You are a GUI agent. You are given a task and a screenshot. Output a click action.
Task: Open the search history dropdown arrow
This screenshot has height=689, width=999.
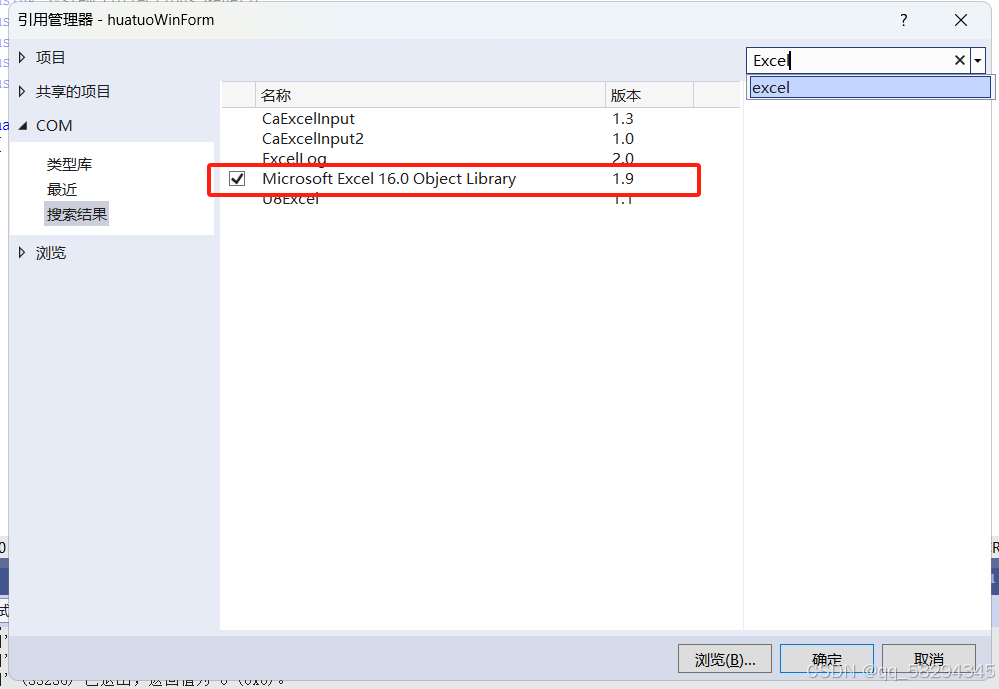click(978, 60)
